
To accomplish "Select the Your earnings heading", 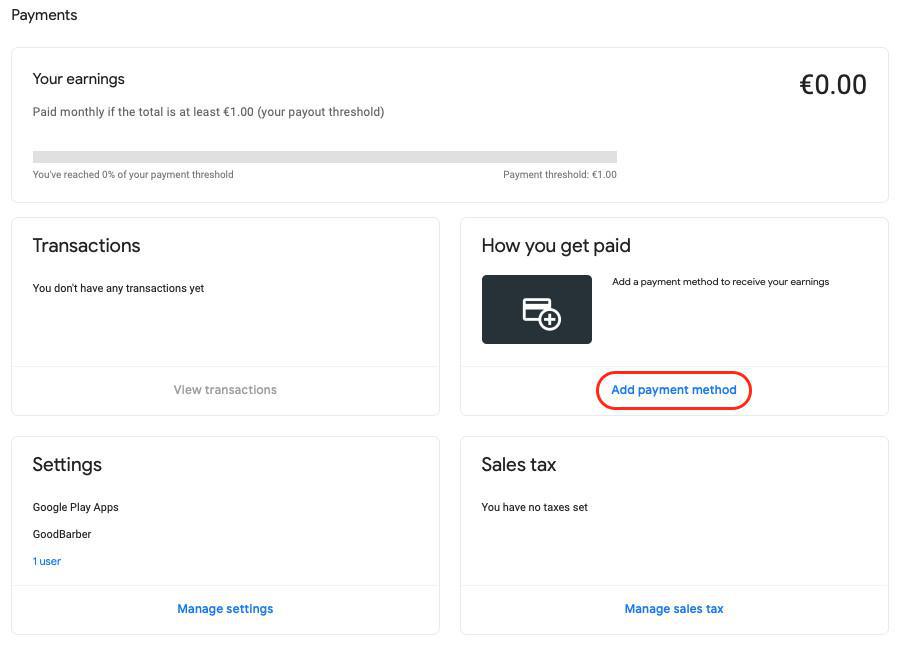I will click(78, 79).
